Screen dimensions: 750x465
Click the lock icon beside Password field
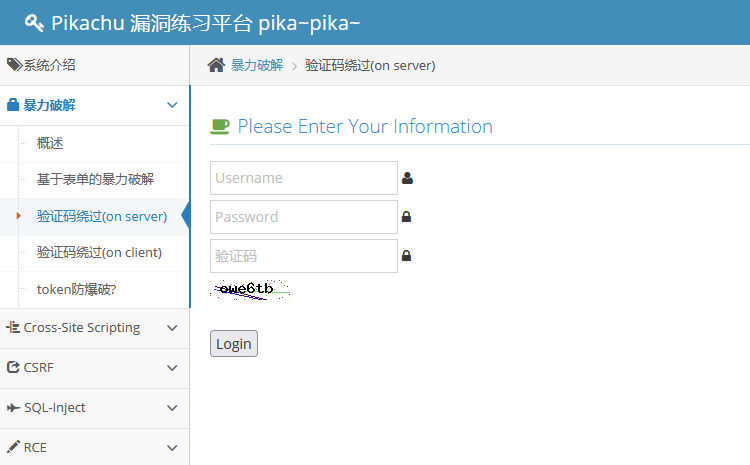pyautogui.click(x=406, y=217)
